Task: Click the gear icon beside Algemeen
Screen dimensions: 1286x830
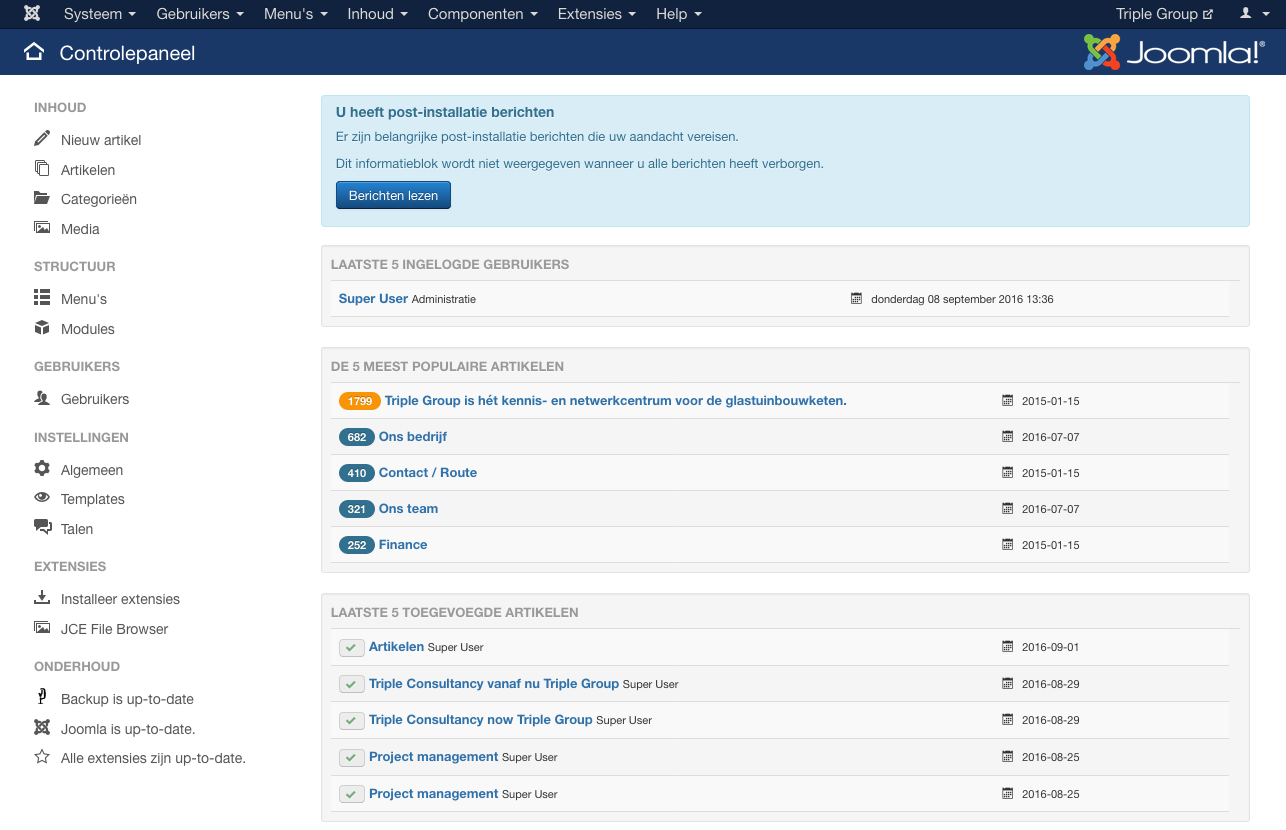Action: tap(42, 469)
